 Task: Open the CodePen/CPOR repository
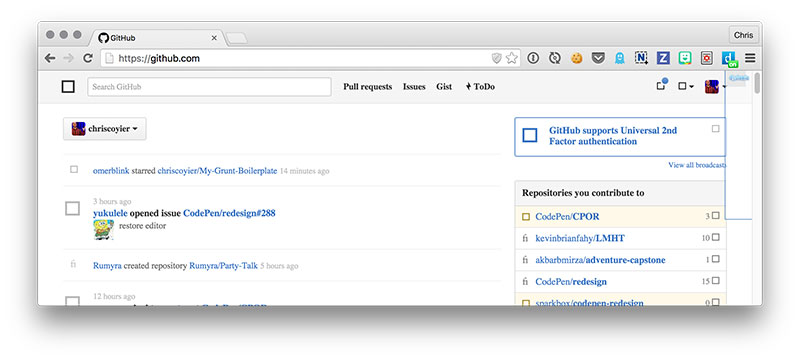(567, 217)
